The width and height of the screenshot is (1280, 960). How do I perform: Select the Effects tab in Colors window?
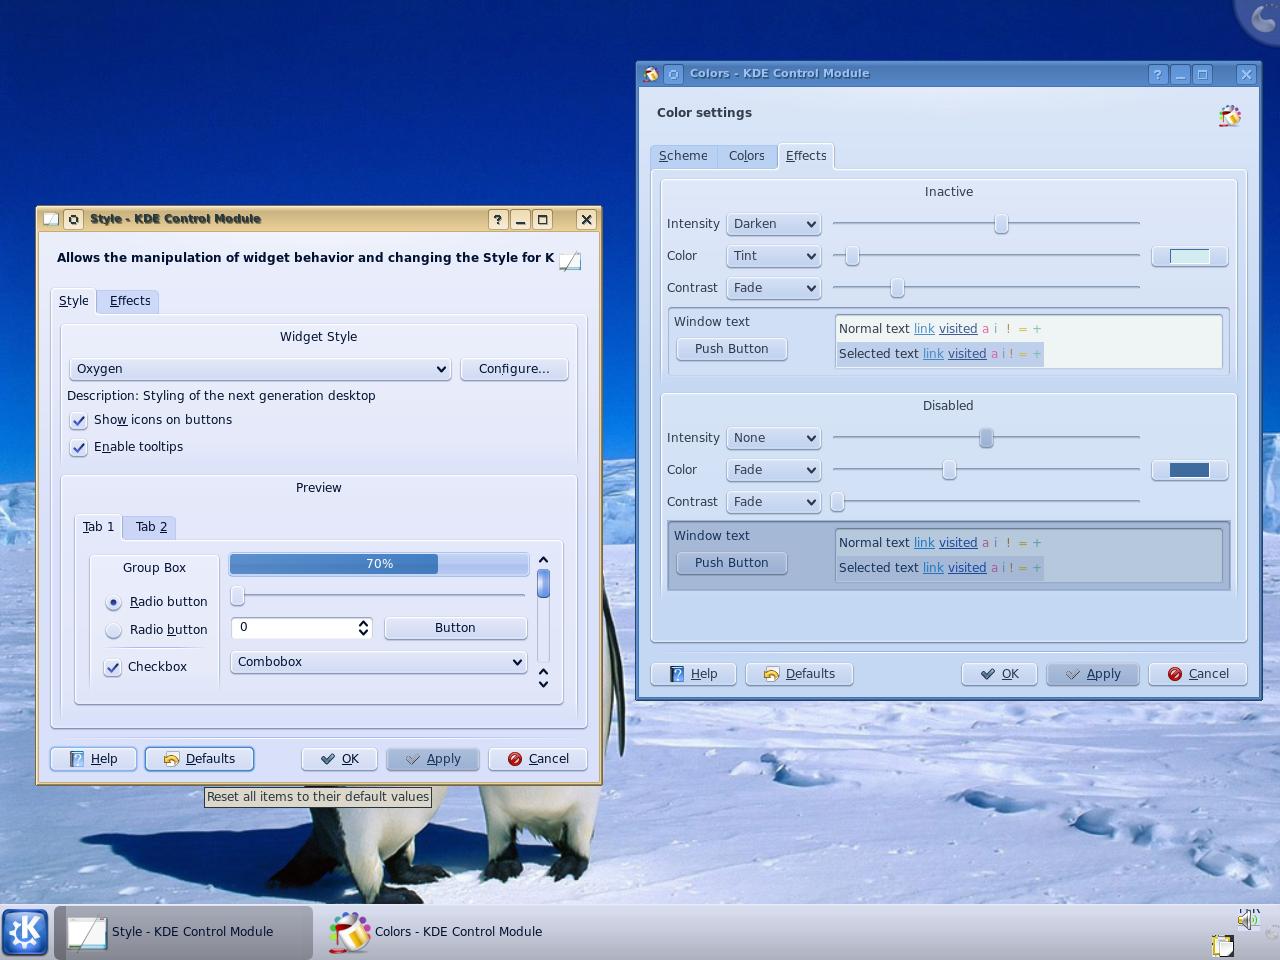806,156
